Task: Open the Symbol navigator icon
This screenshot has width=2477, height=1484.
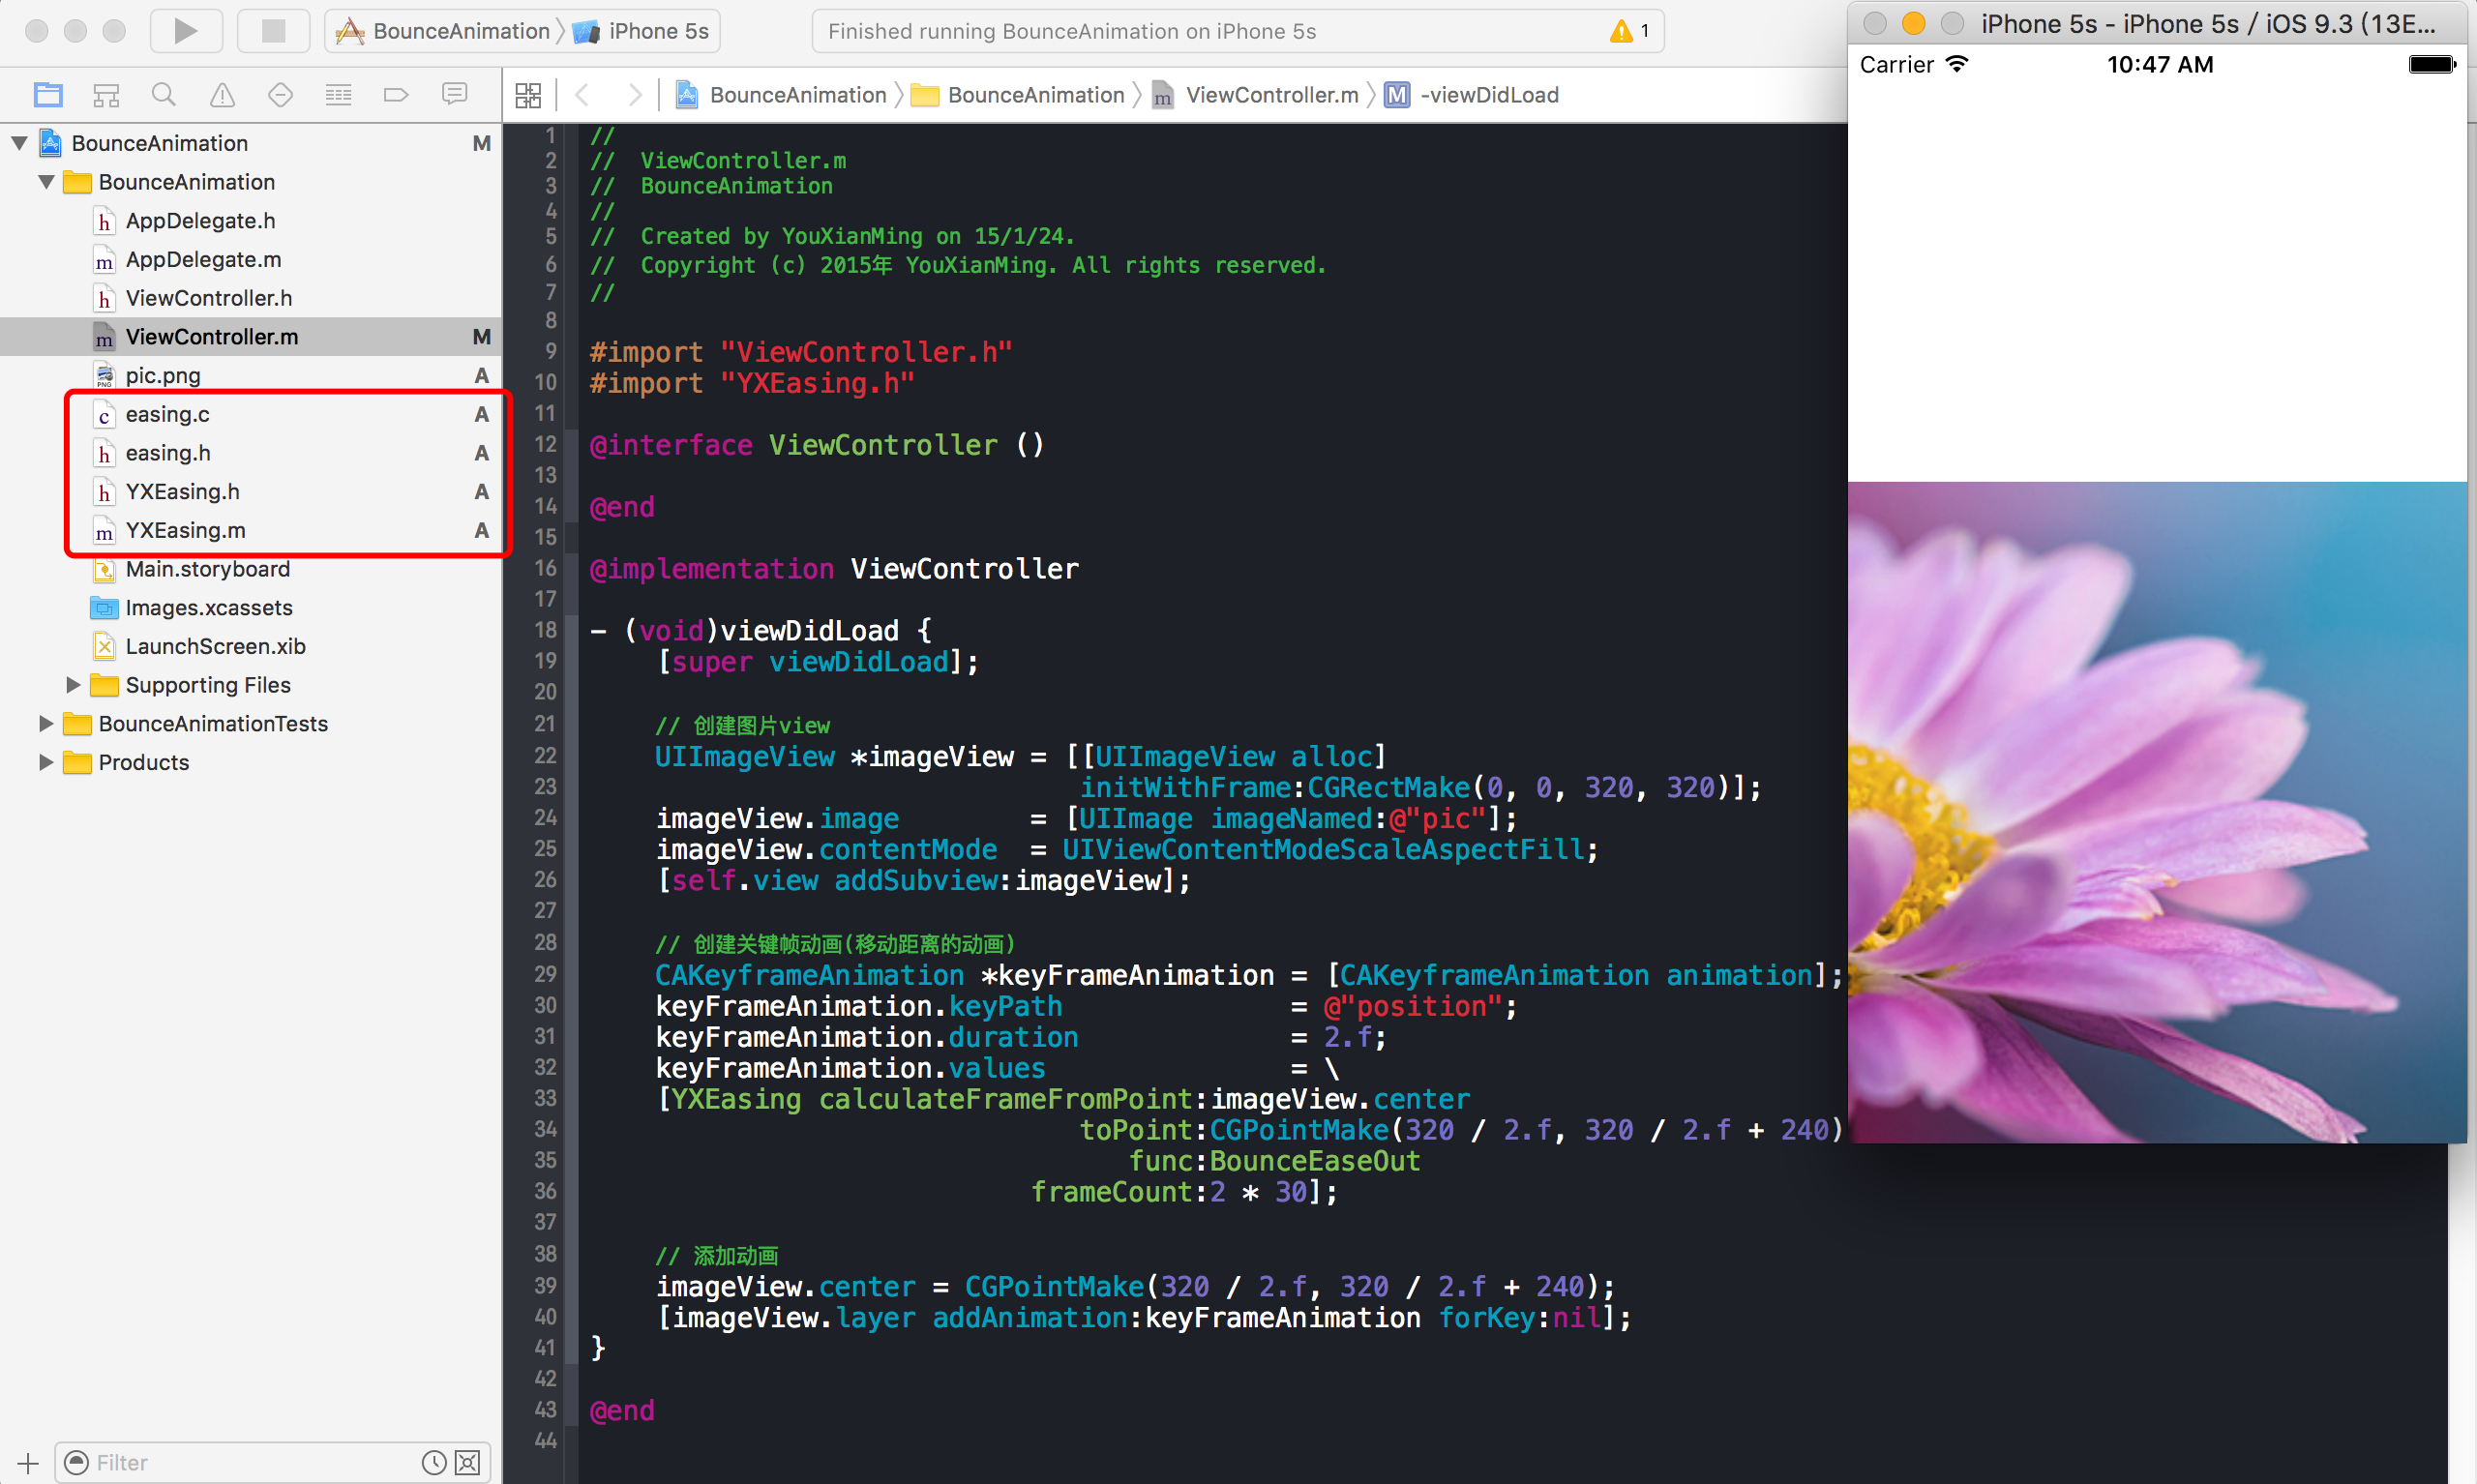Action: tap(106, 95)
